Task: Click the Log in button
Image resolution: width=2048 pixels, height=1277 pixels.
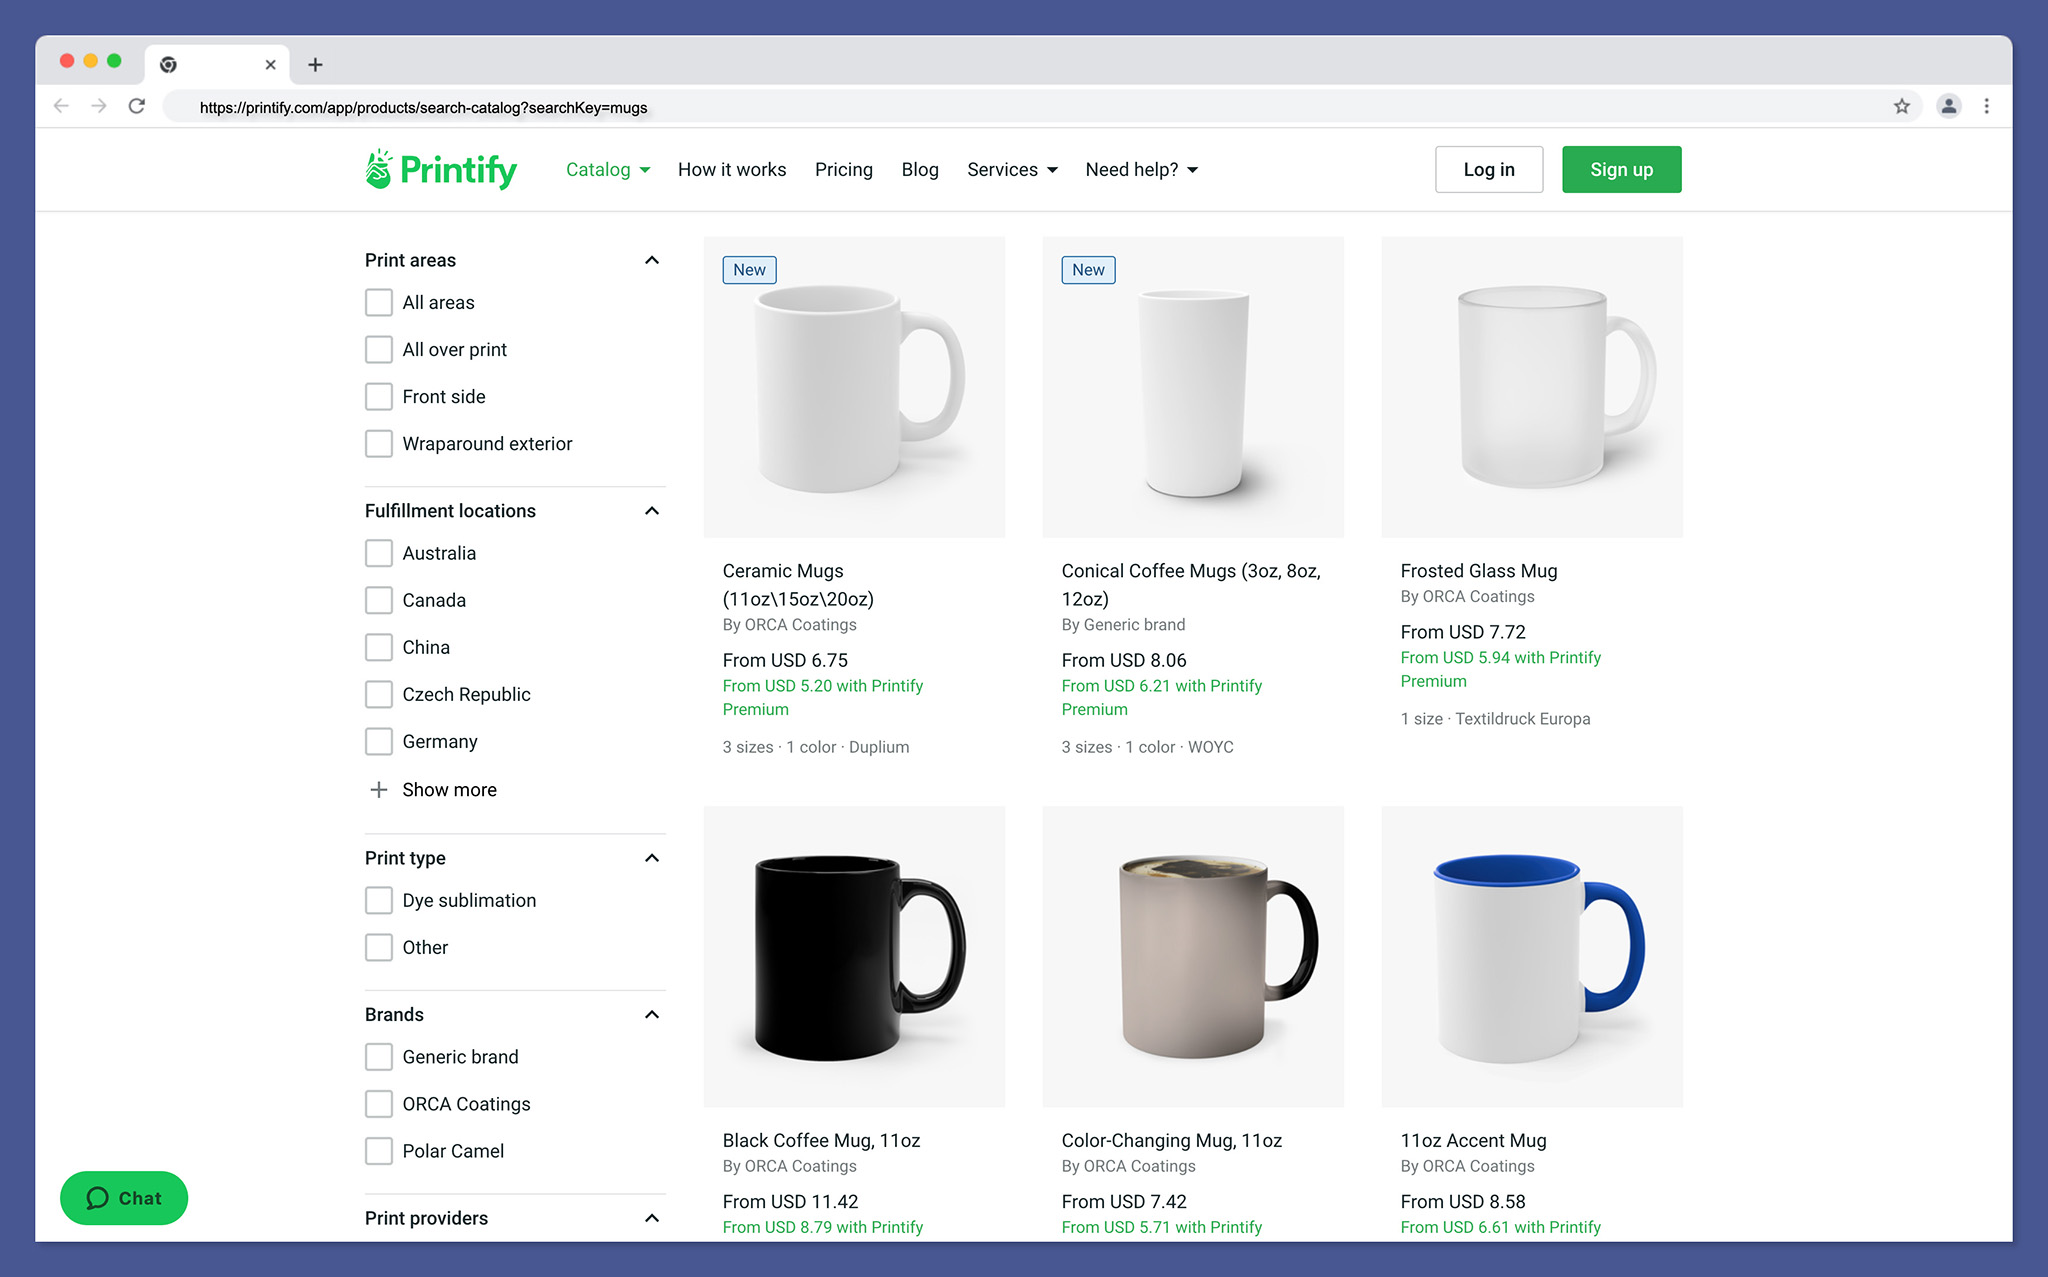Action: 1488,170
